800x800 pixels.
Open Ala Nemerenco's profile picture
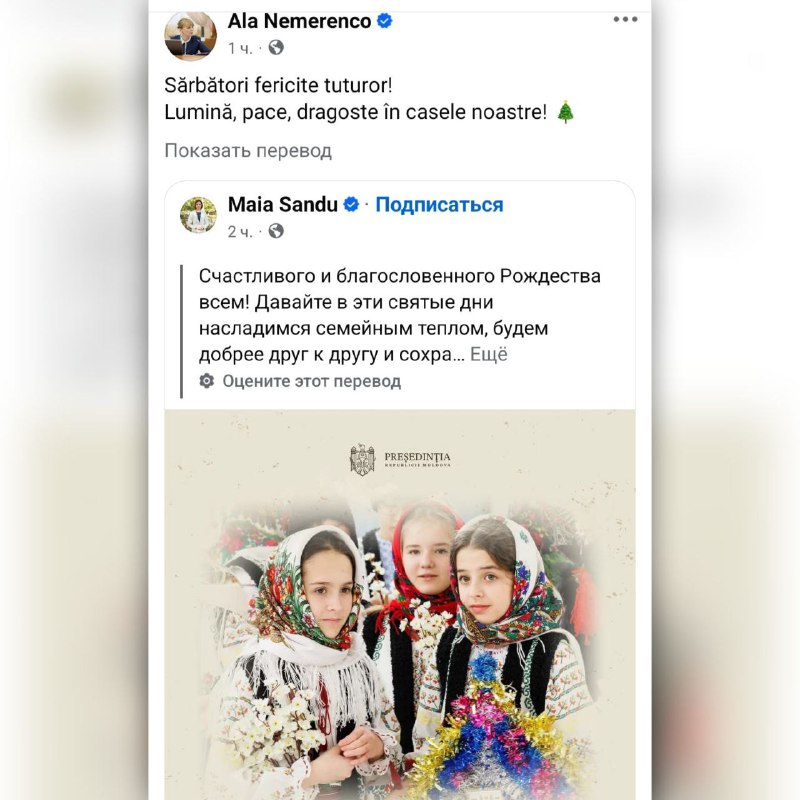click(x=190, y=36)
